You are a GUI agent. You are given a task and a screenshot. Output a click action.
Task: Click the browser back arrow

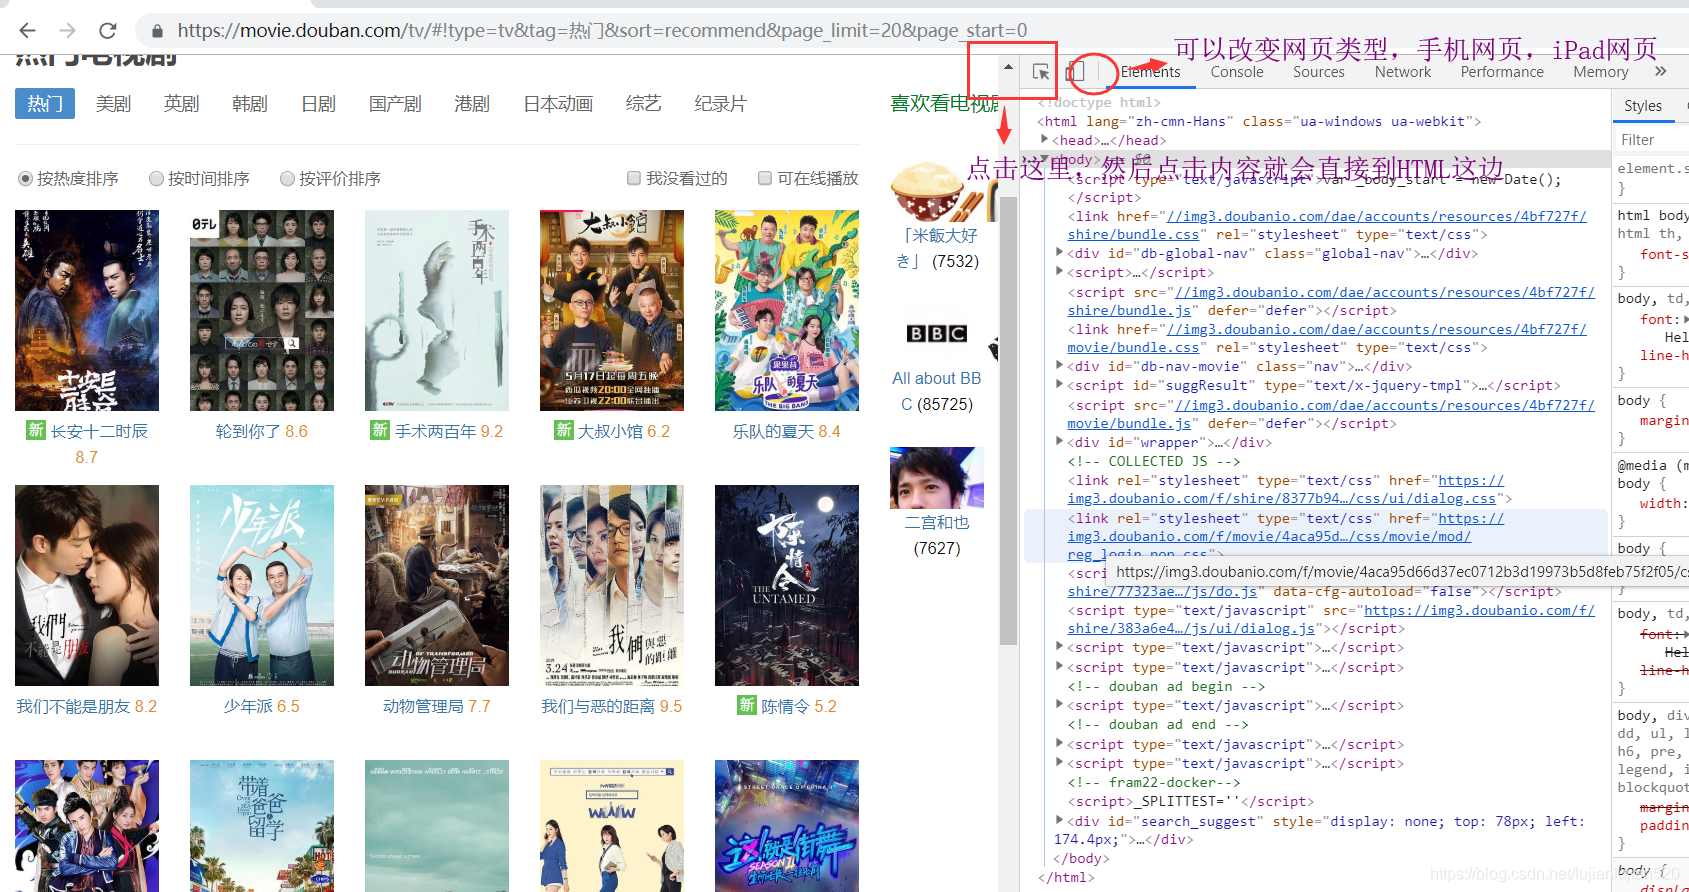28,30
